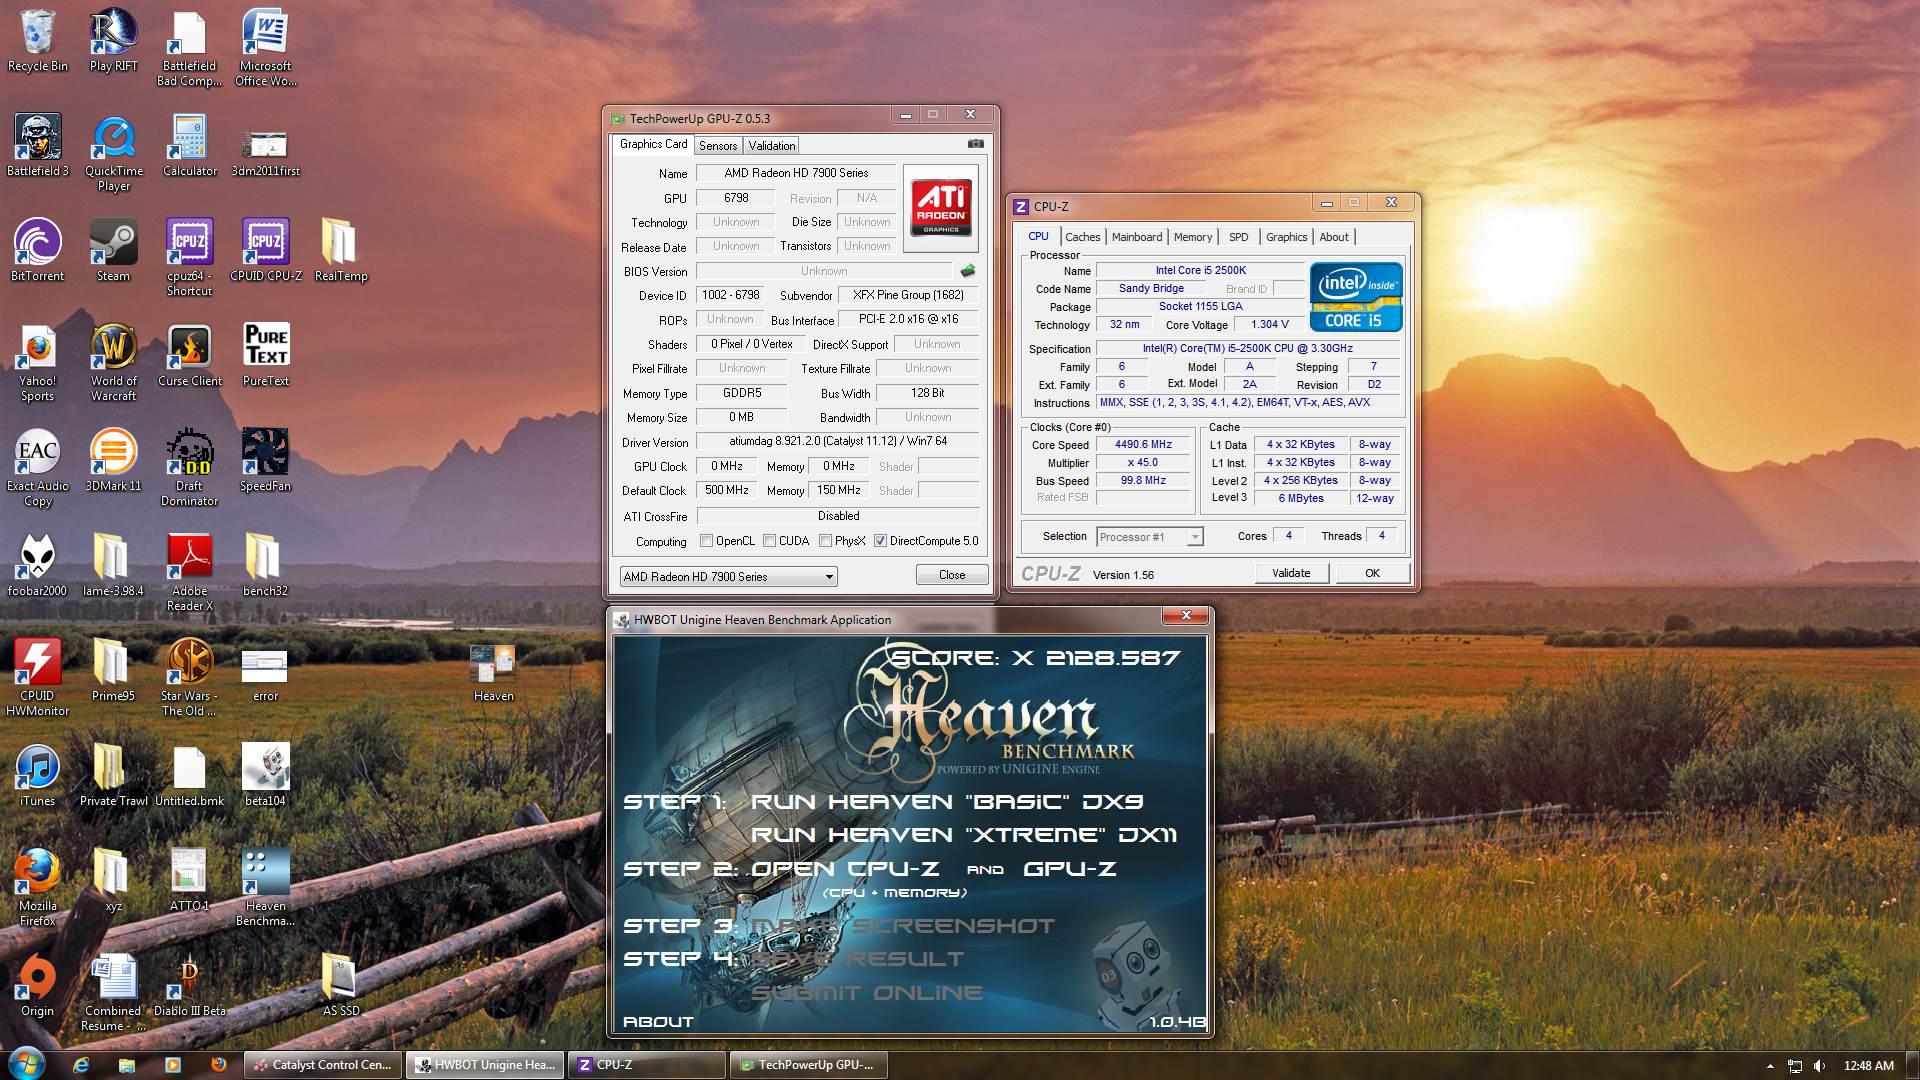Open 3DMark 11 shortcut
The height and width of the screenshot is (1080, 1920).
coord(114,461)
